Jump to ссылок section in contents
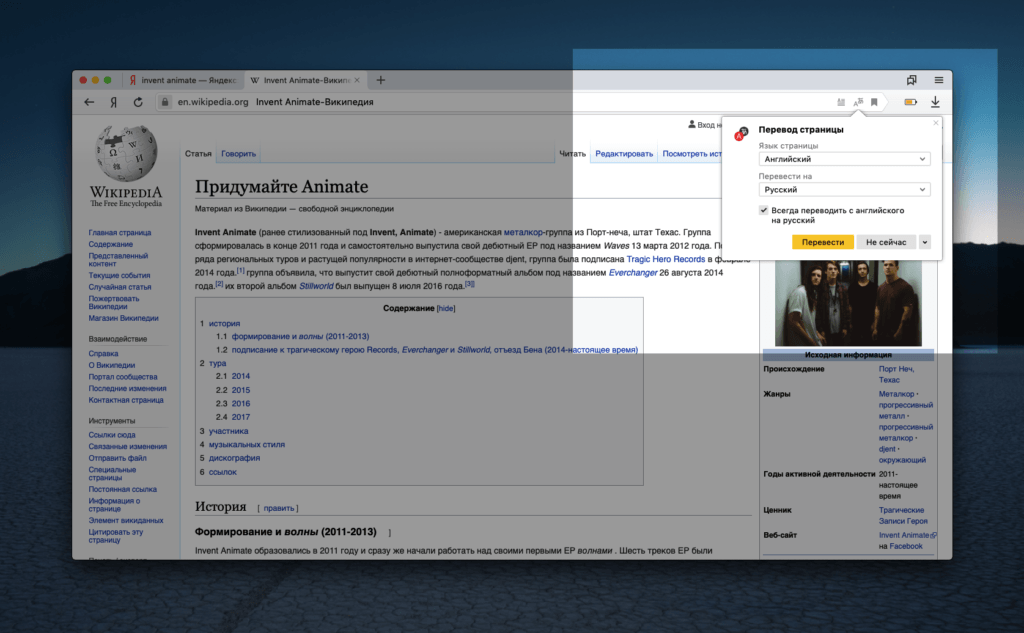 223,472
